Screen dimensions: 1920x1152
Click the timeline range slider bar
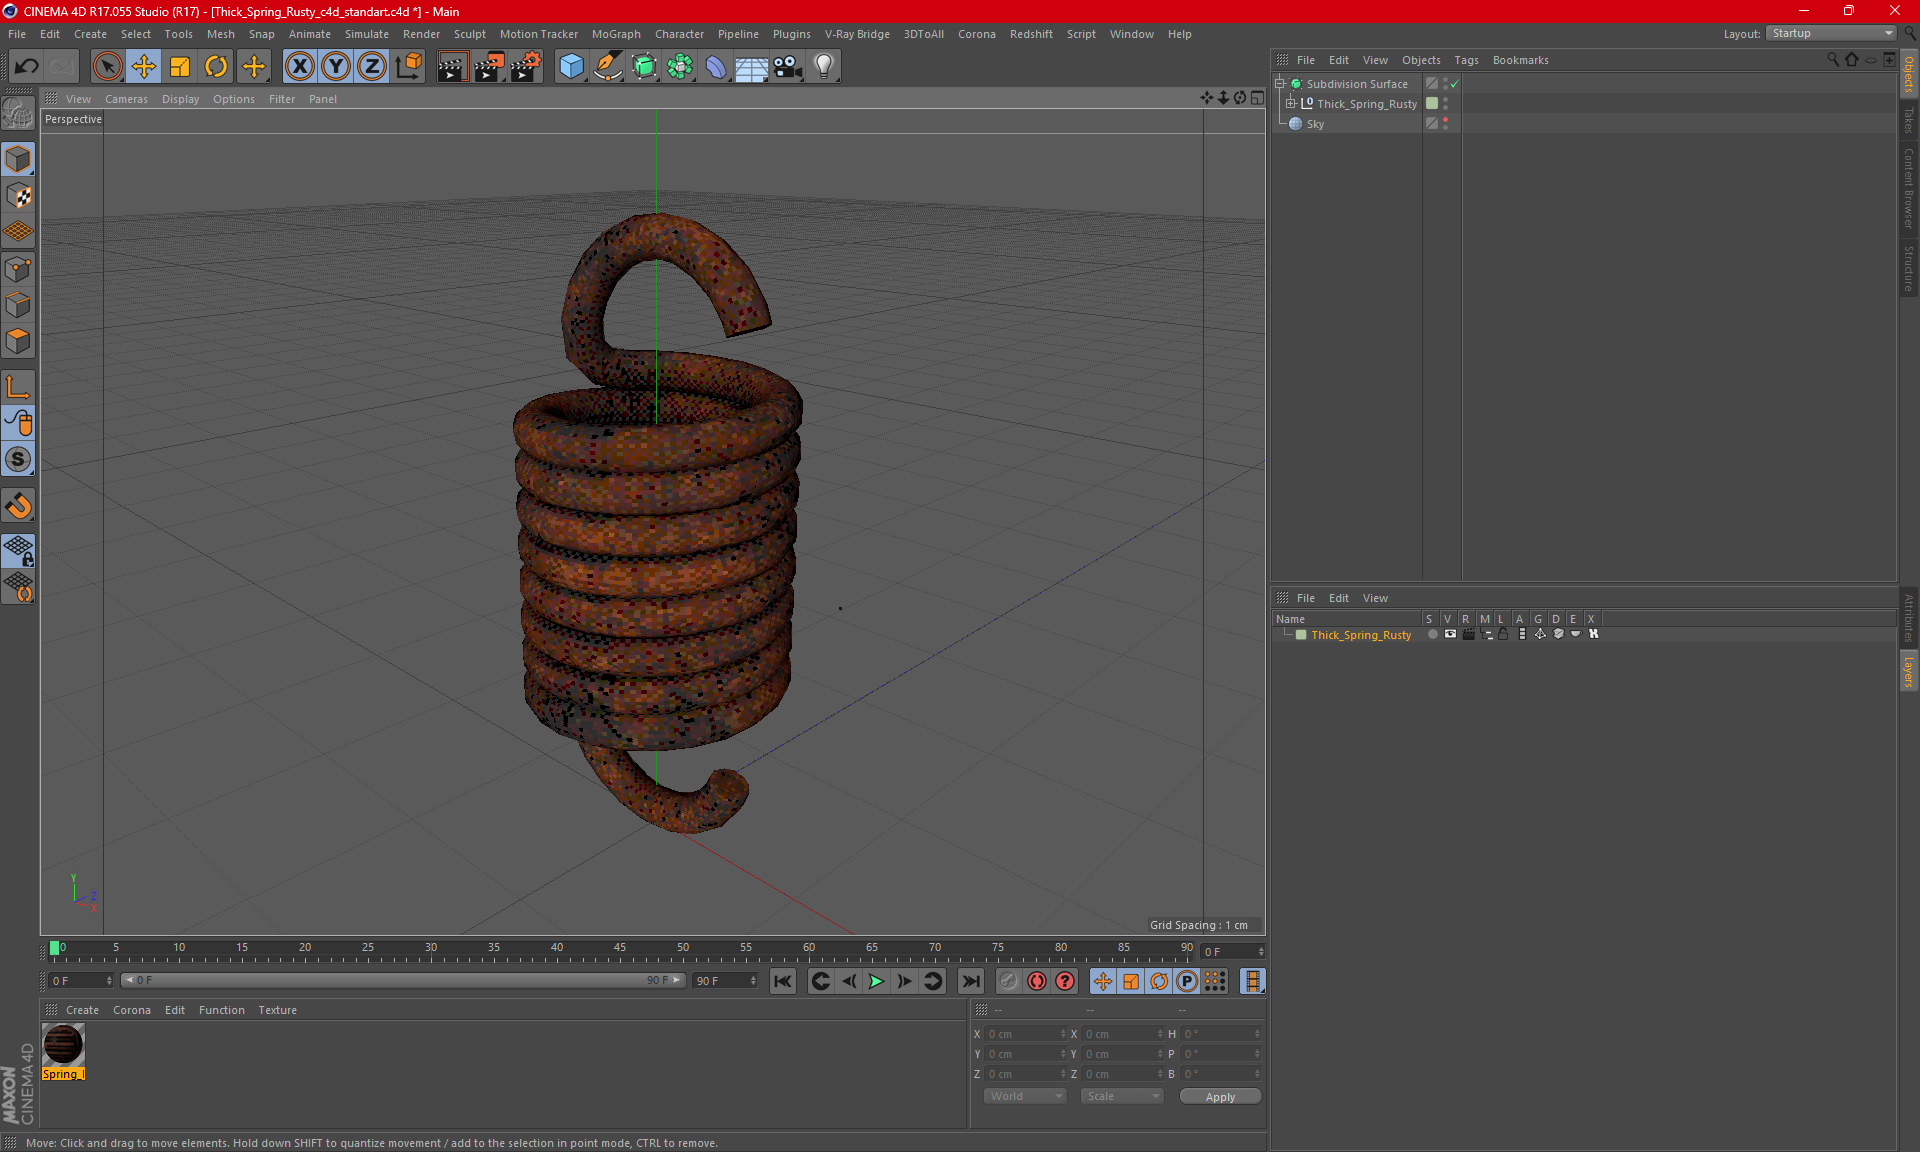pyautogui.click(x=403, y=980)
